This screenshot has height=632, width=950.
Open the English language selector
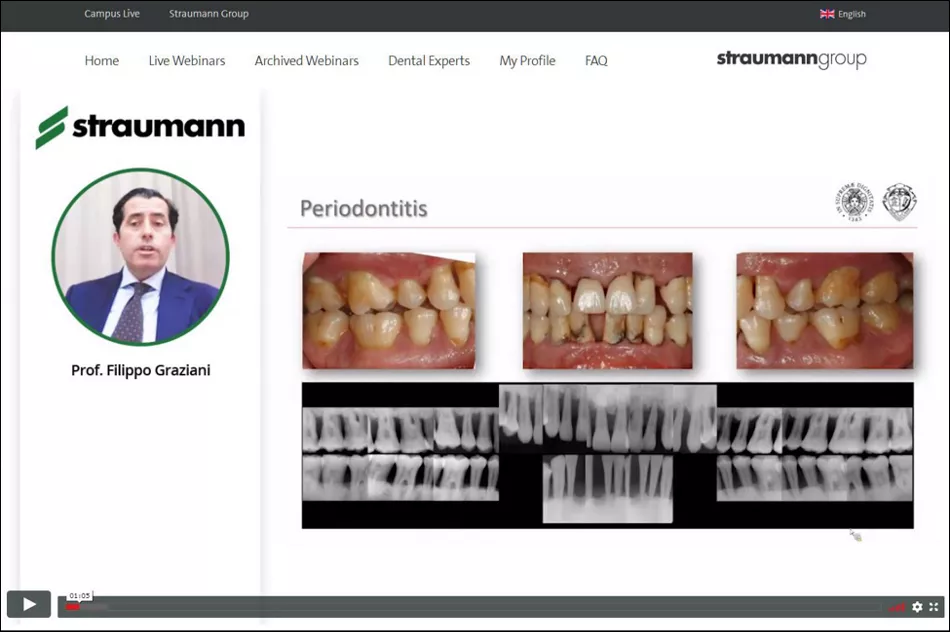pos(852,14)
